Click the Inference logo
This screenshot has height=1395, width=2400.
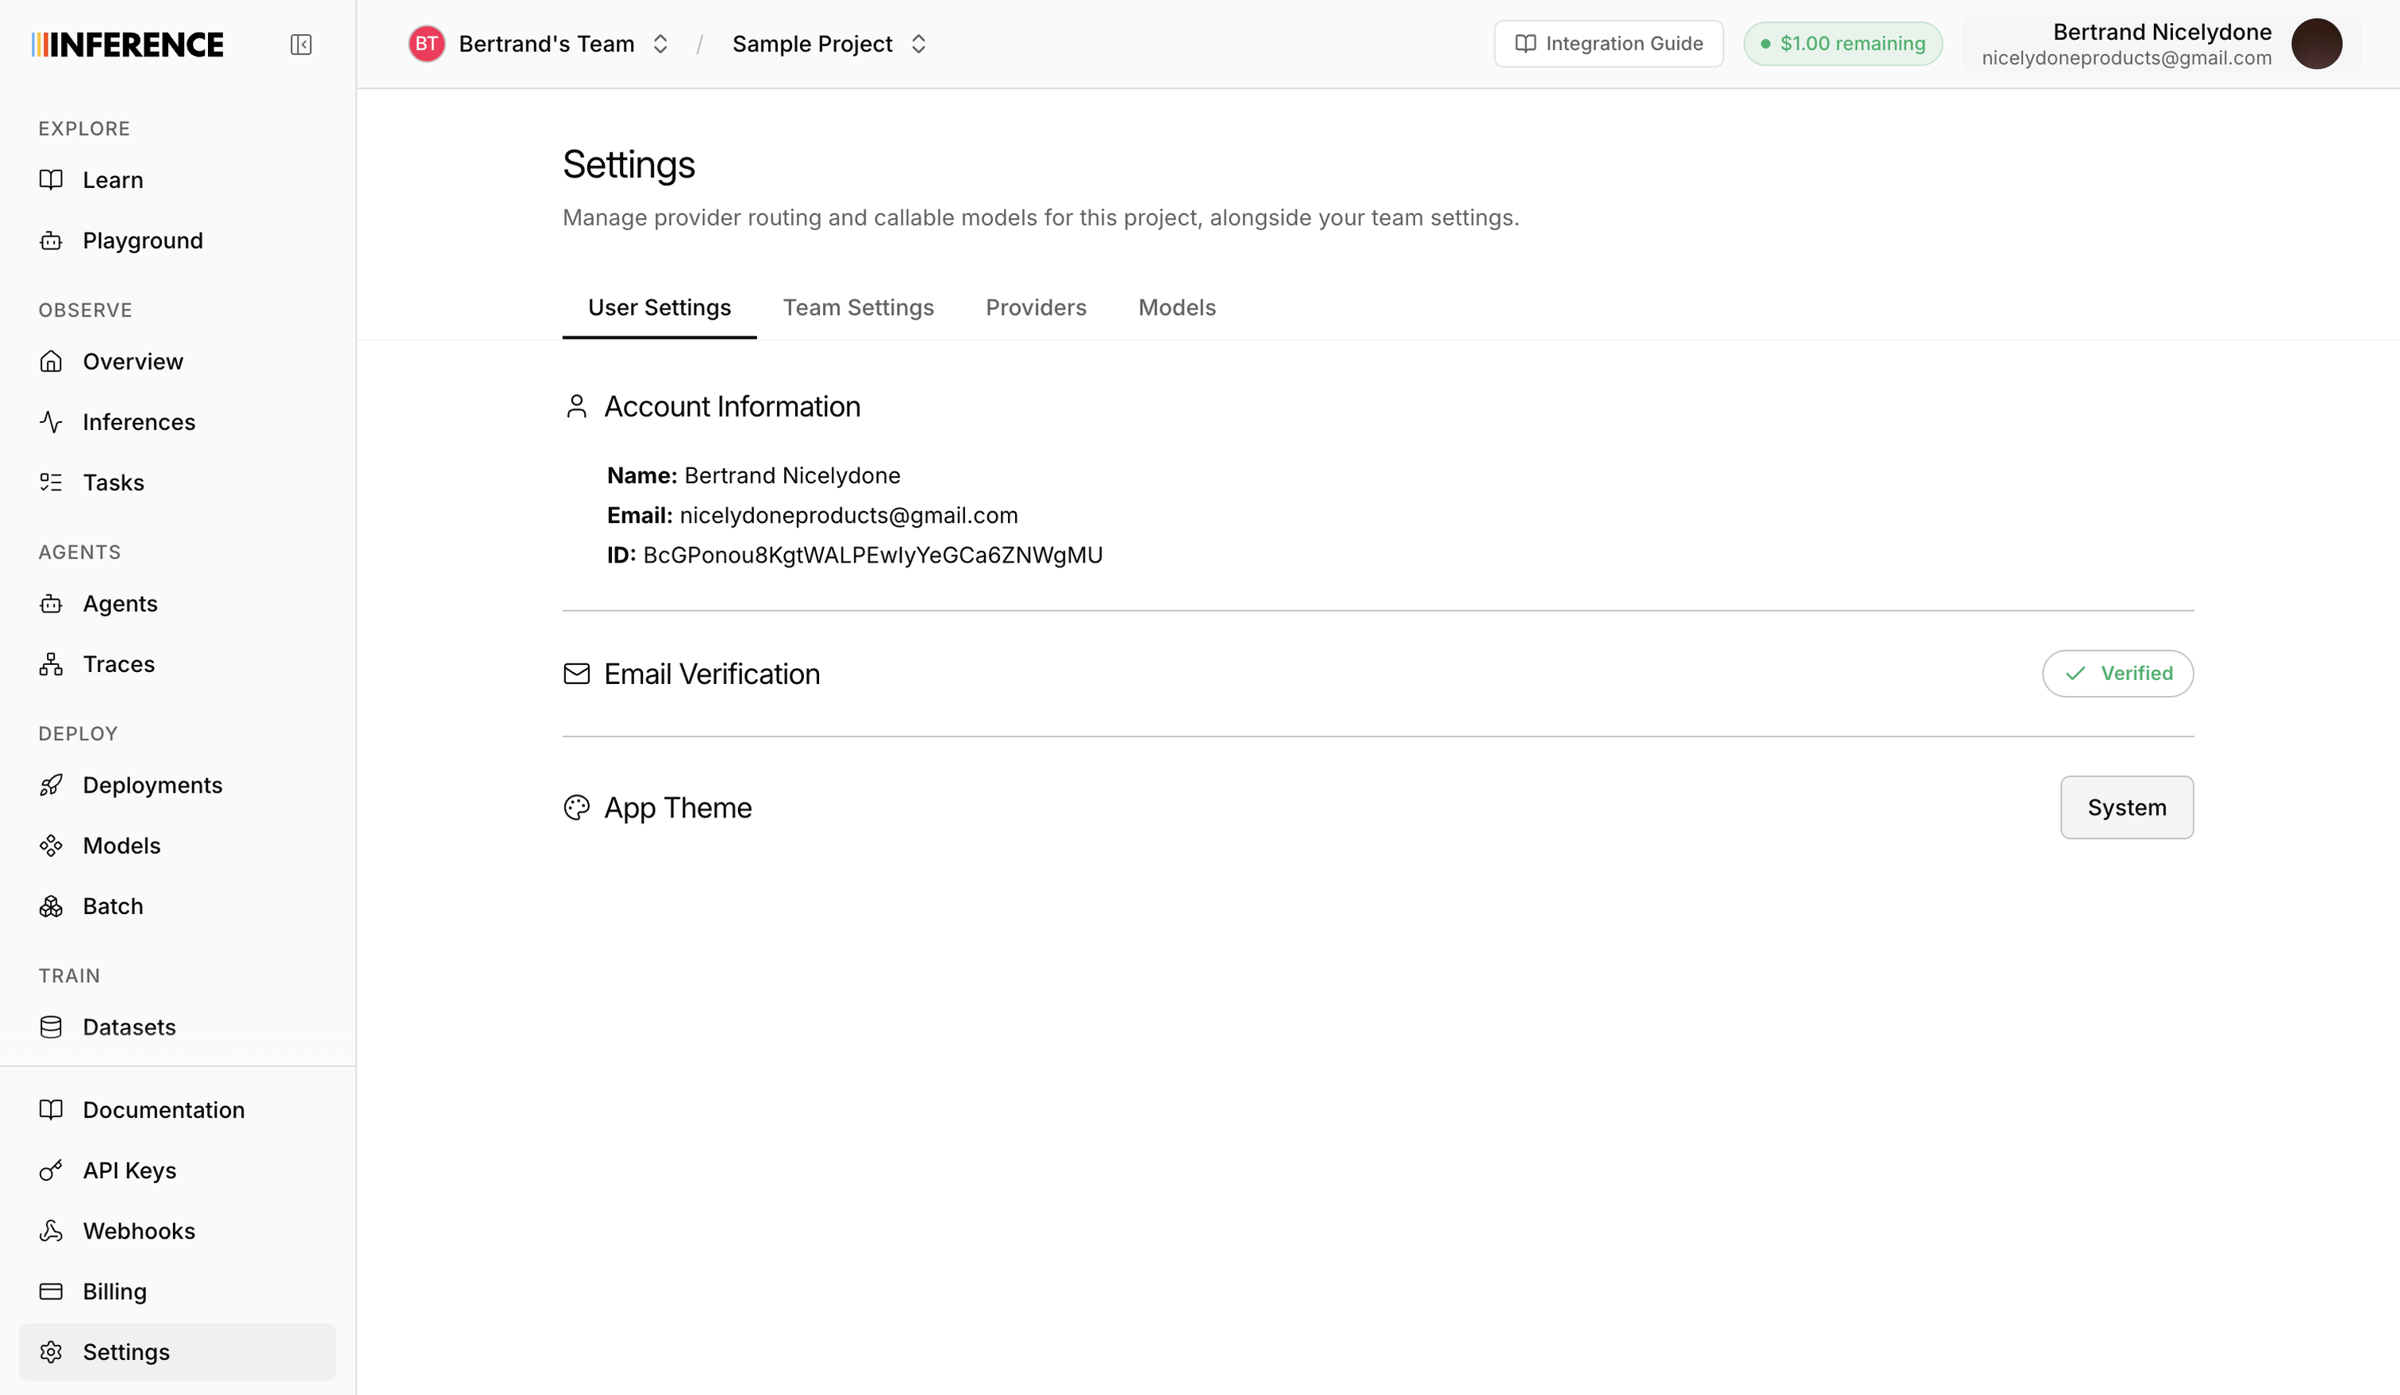[x=128, y=44]
